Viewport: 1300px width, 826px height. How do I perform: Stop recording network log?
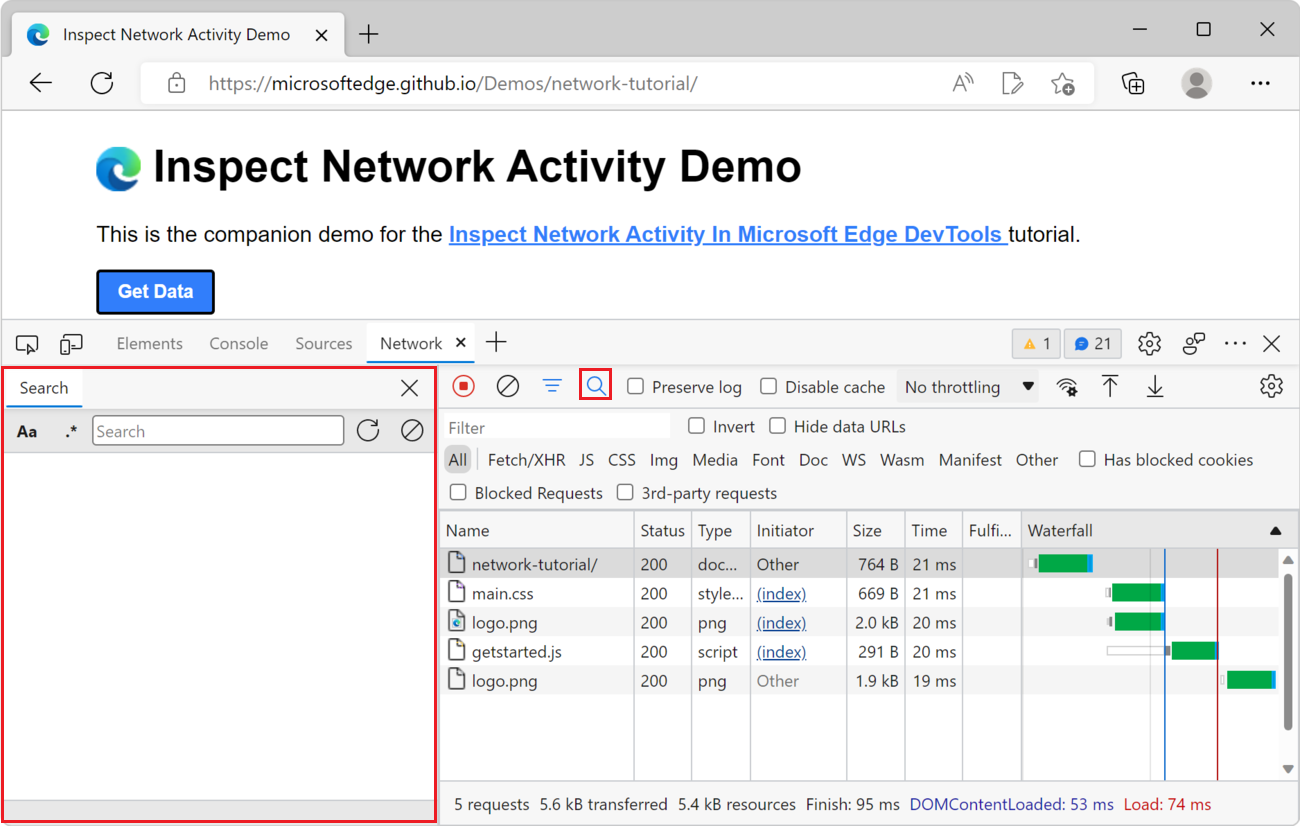tap(463, 386)
